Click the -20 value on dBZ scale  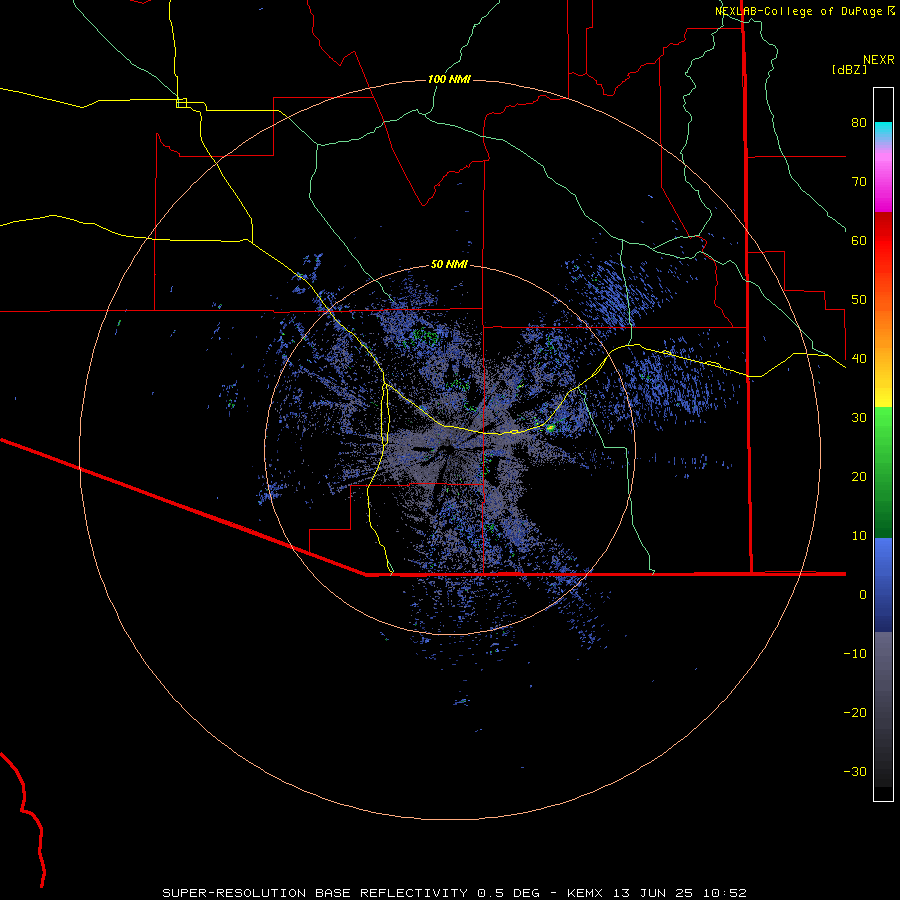click(x=855, y=713)
